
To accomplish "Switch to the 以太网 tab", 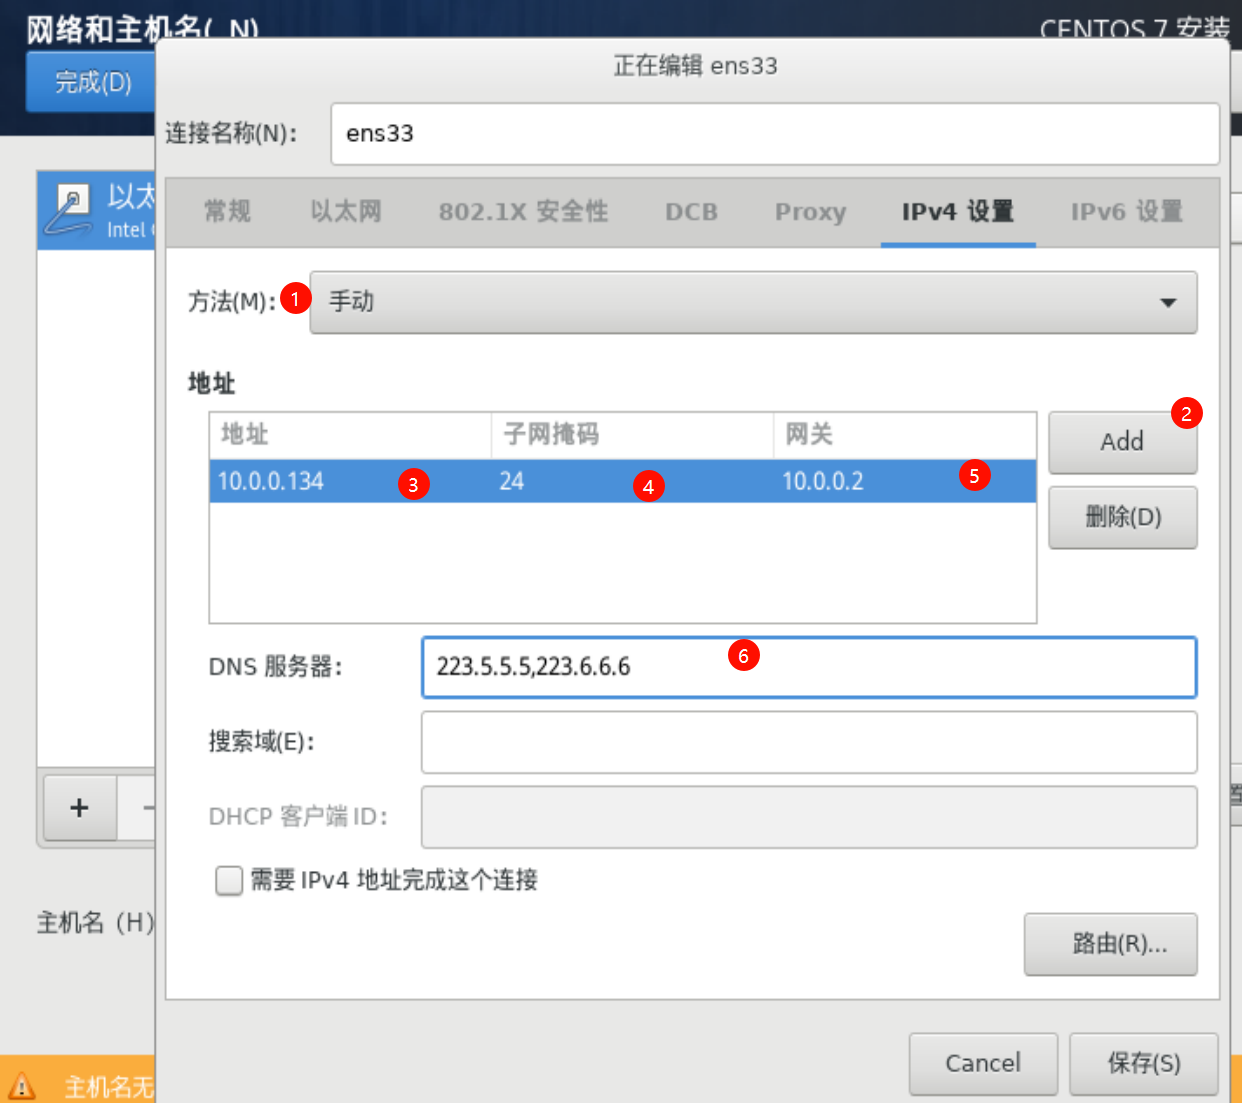I will click(x=346, y=212).
